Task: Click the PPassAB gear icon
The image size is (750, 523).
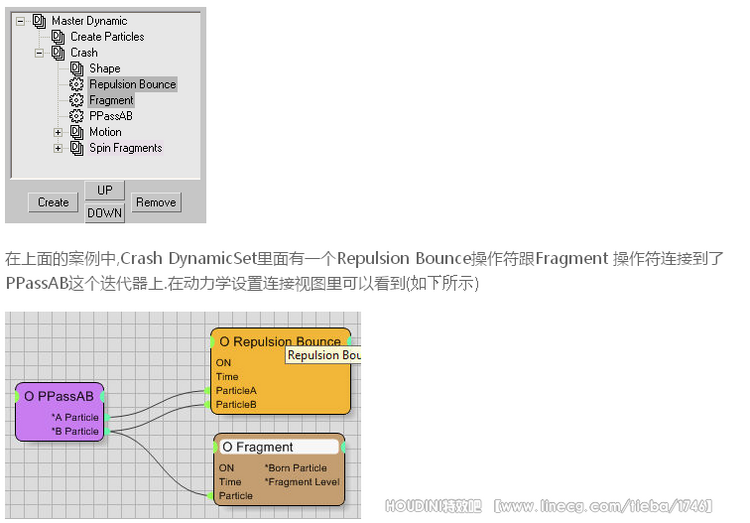Action: 76,116
